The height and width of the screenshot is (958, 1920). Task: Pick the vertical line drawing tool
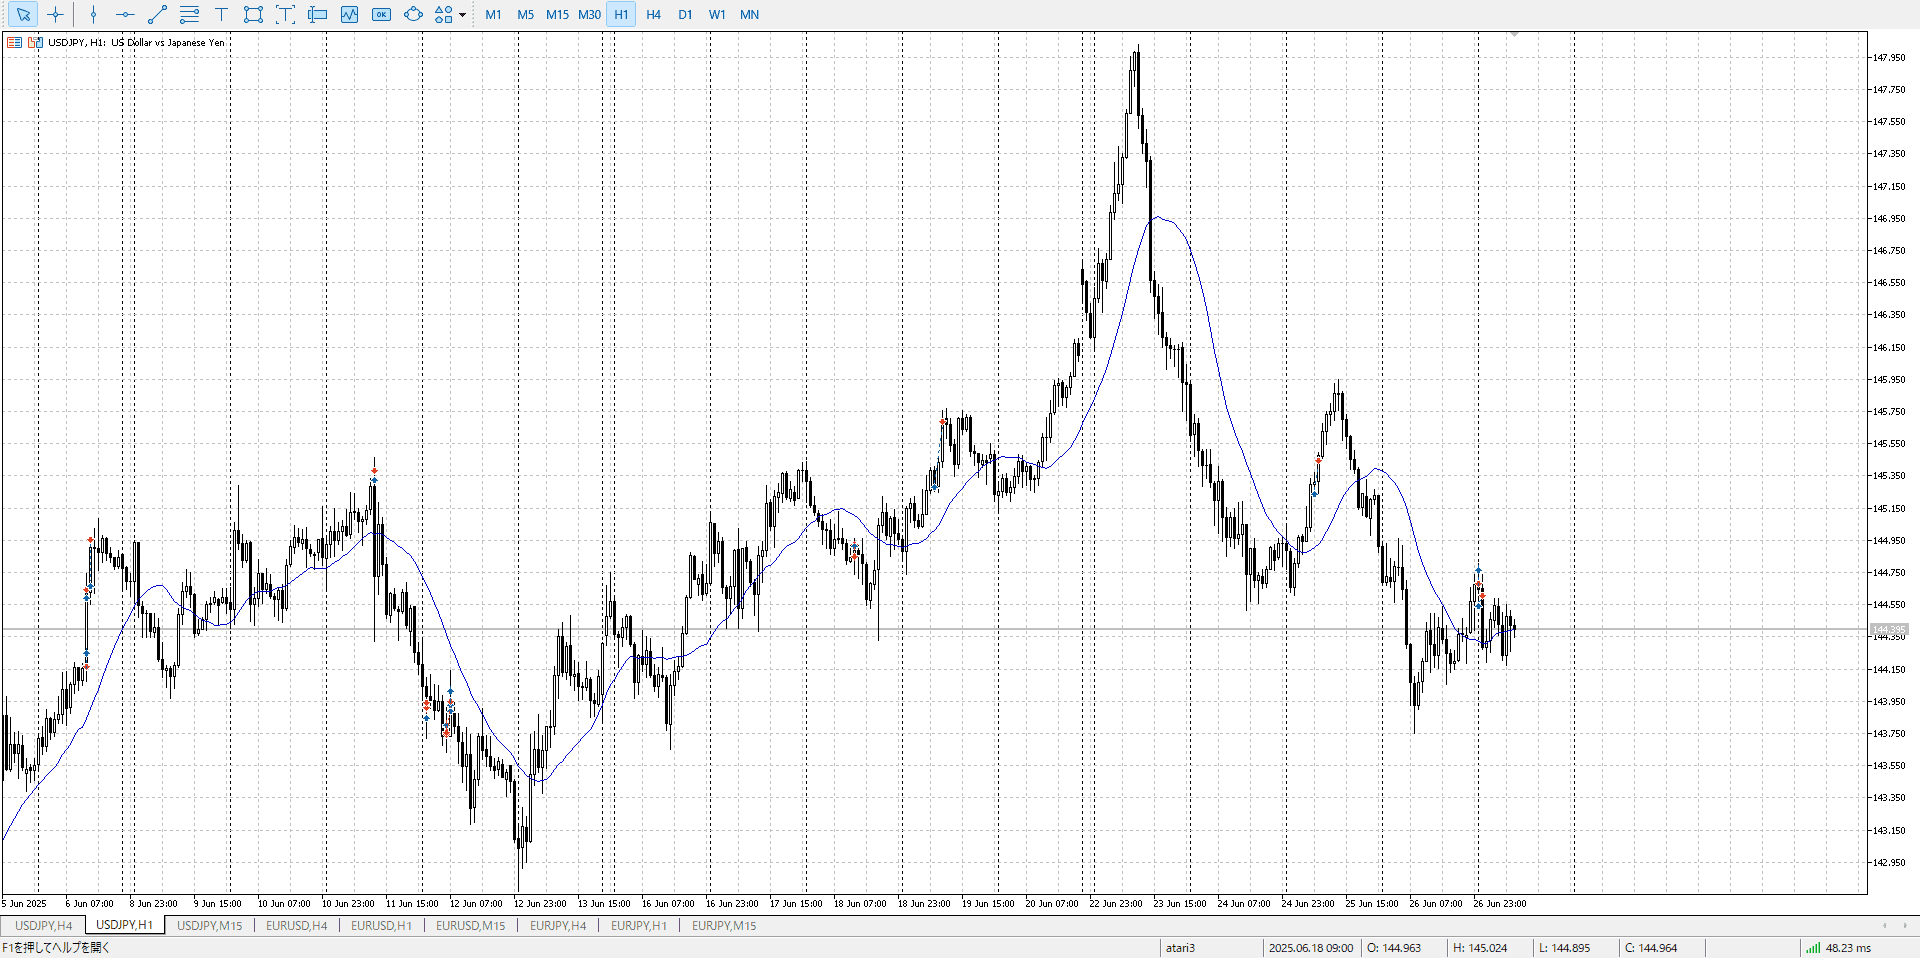pos(93,15)
